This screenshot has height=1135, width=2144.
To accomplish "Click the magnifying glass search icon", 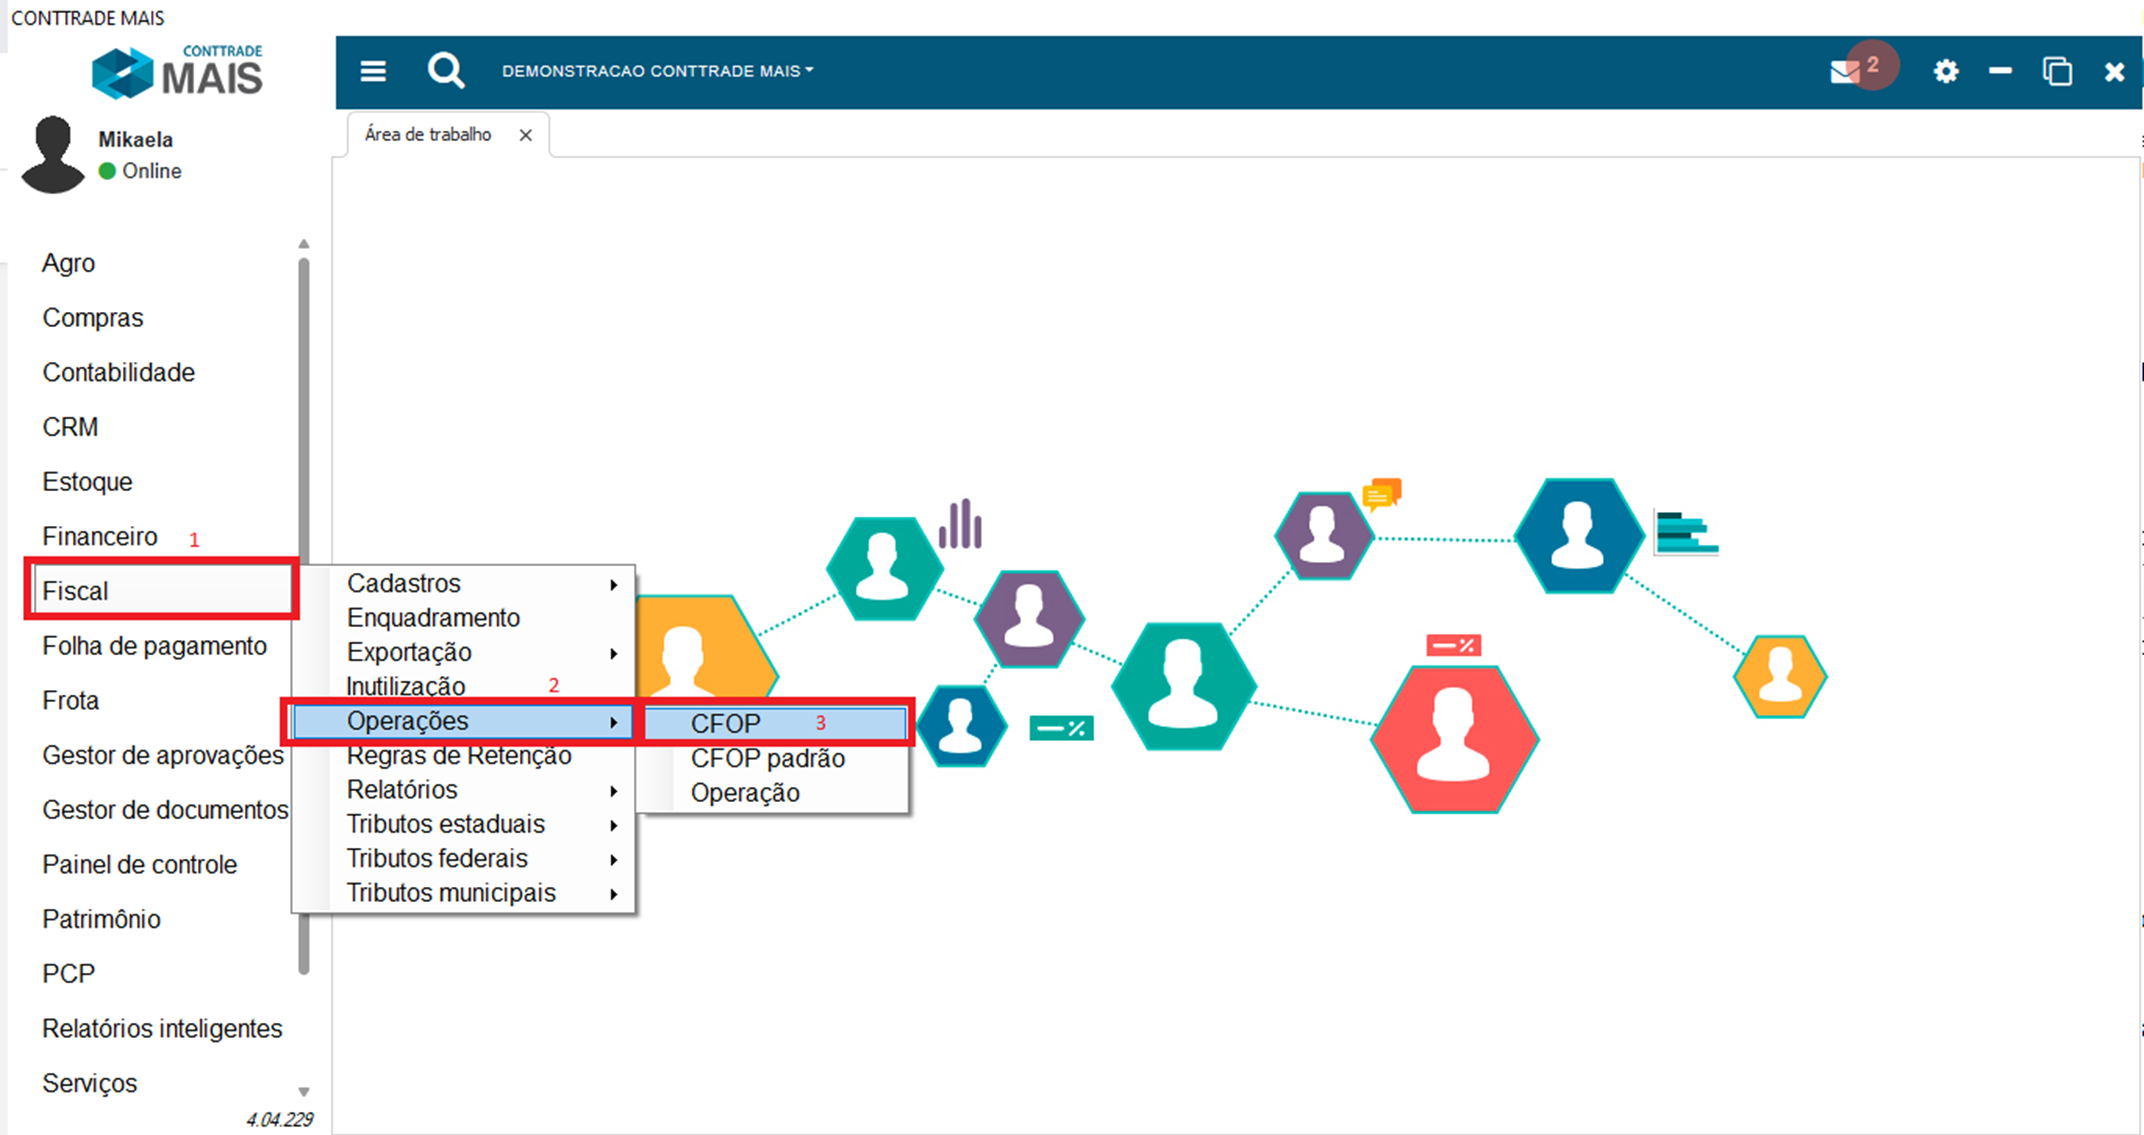I will [x=445, y=71].
